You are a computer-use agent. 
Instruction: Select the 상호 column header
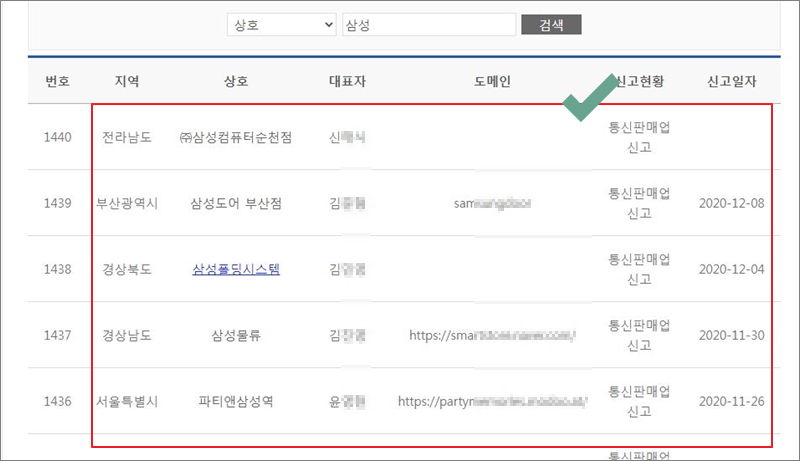tap(236, 81)
